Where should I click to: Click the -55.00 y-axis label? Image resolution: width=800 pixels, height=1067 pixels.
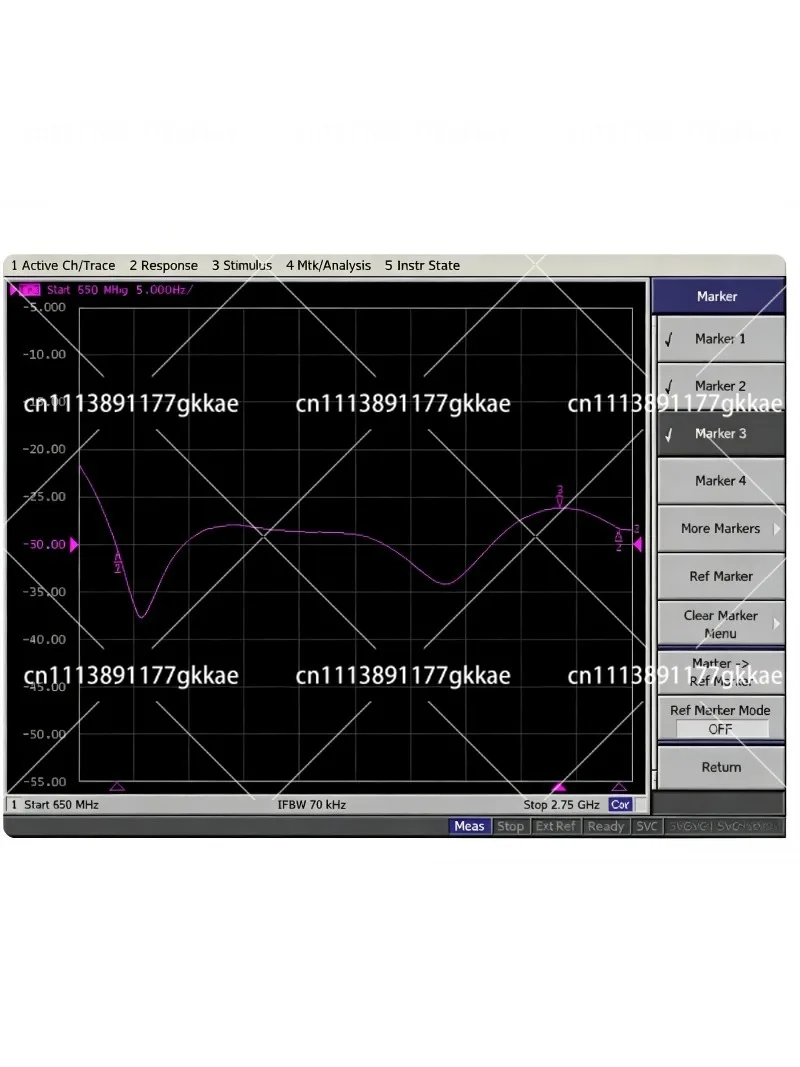44,782
